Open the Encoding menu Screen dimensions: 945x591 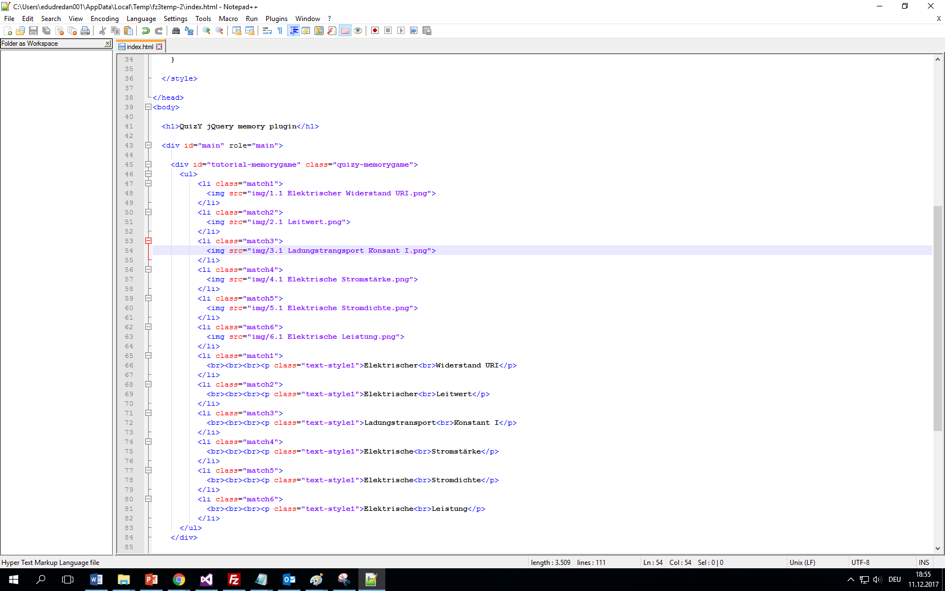click(104, 19)
